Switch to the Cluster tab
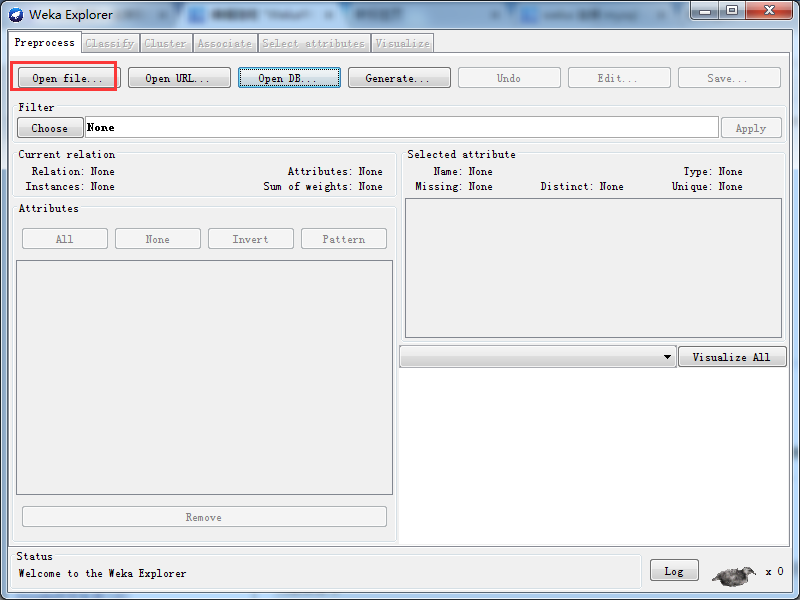Viewport: 800px width, 600px height. pyautogui.click(x=165, y=43)
